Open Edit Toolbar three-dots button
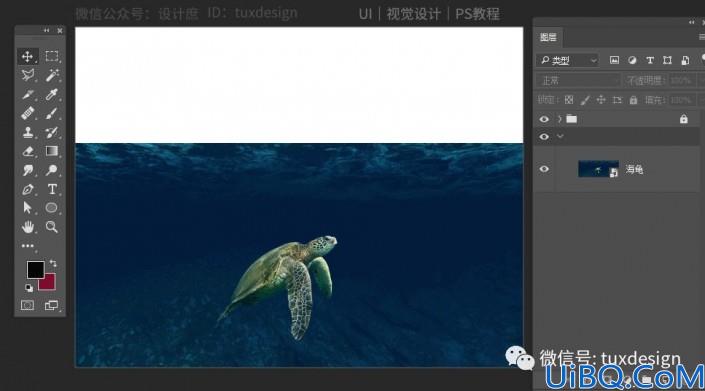The height and width of the screenshot is (391, 705). coord(27,246)
